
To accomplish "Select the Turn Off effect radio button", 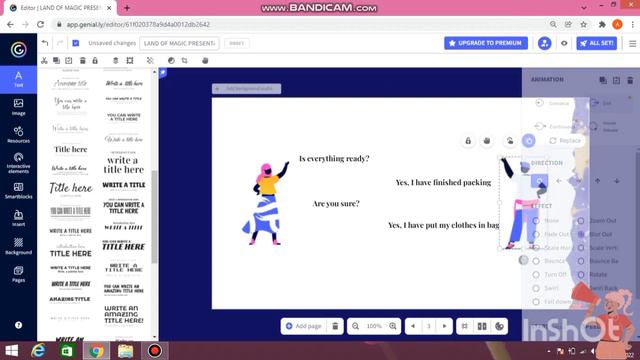I will coord(536,275).
